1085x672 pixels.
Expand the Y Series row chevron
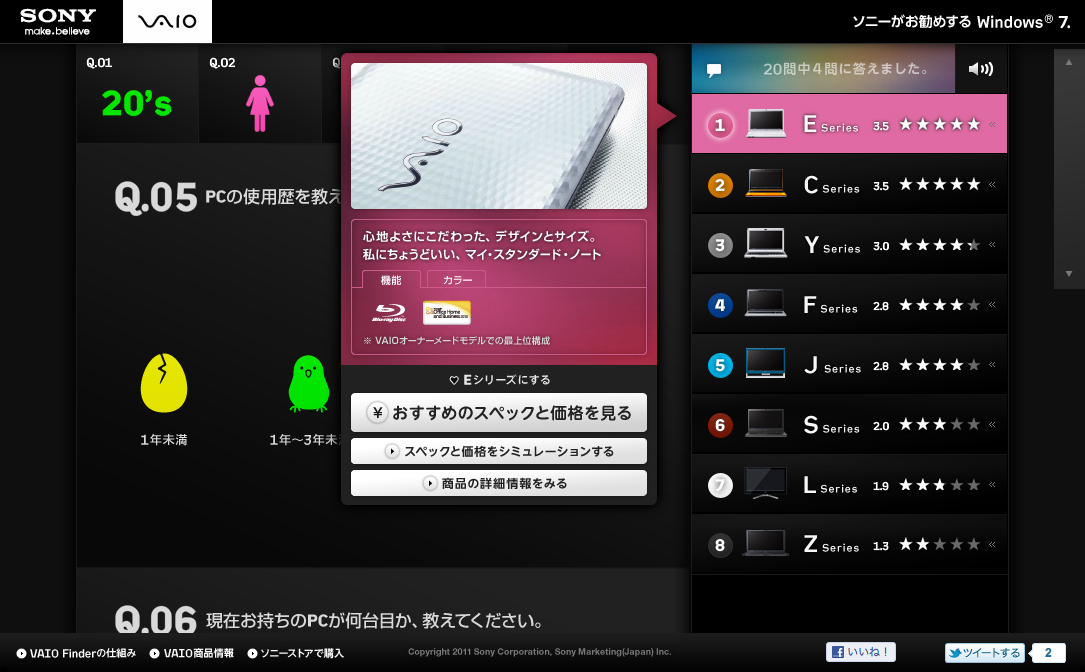[992, 245]
